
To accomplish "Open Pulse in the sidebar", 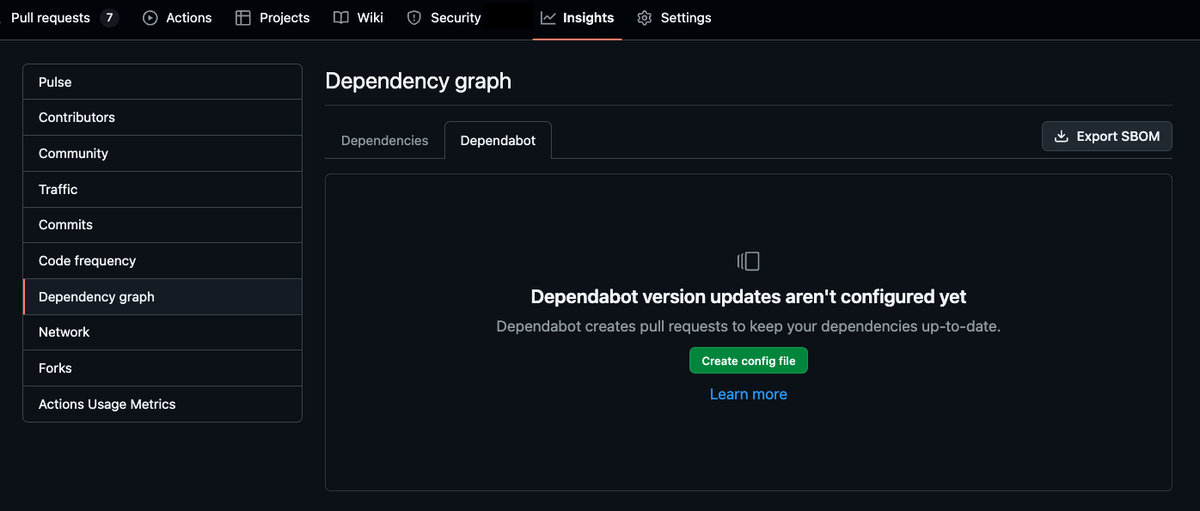I will point(162,82).
